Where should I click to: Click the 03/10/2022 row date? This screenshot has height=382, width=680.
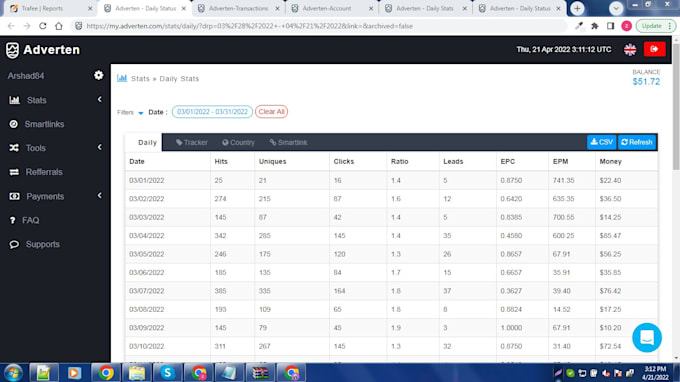point(147,346)
